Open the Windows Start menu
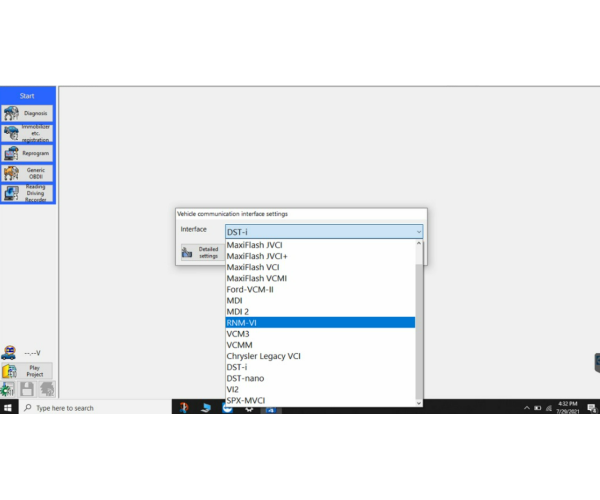 coord(8,408)
